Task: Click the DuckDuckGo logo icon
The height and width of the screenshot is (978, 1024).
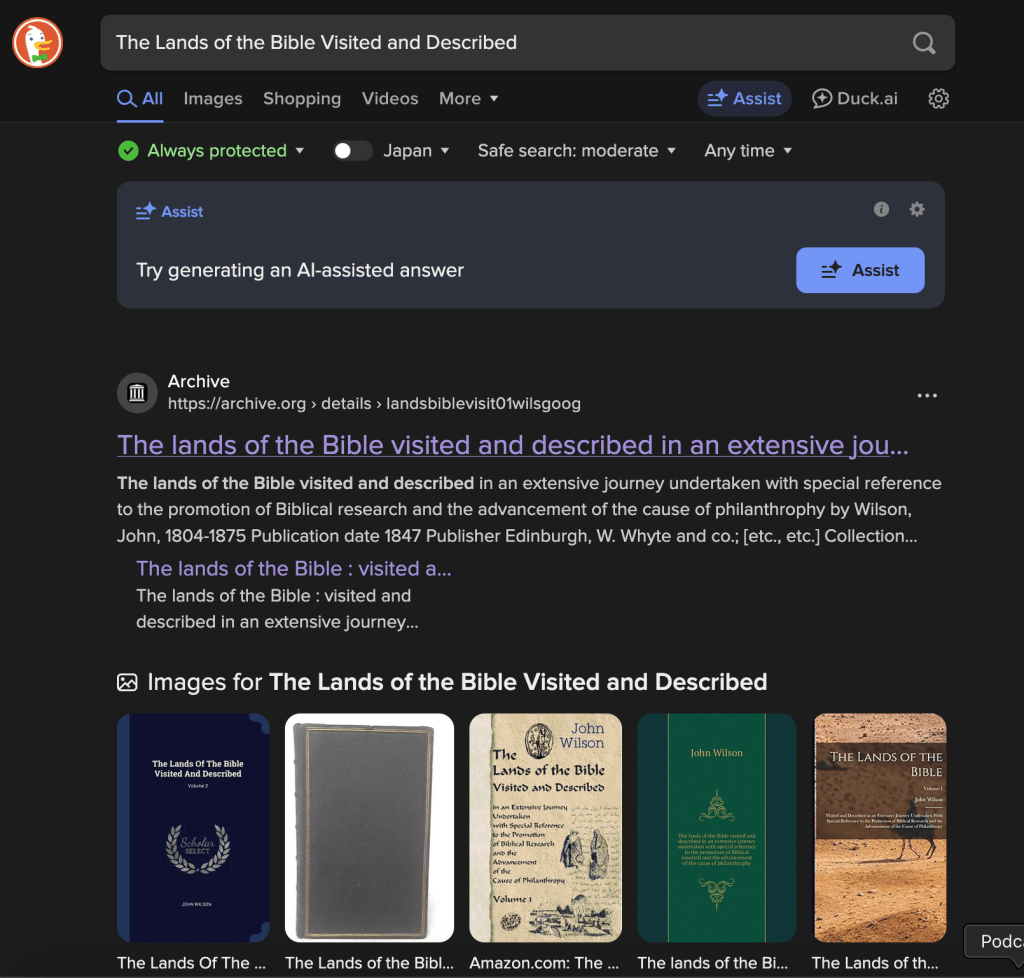Action: coord(38,43)
